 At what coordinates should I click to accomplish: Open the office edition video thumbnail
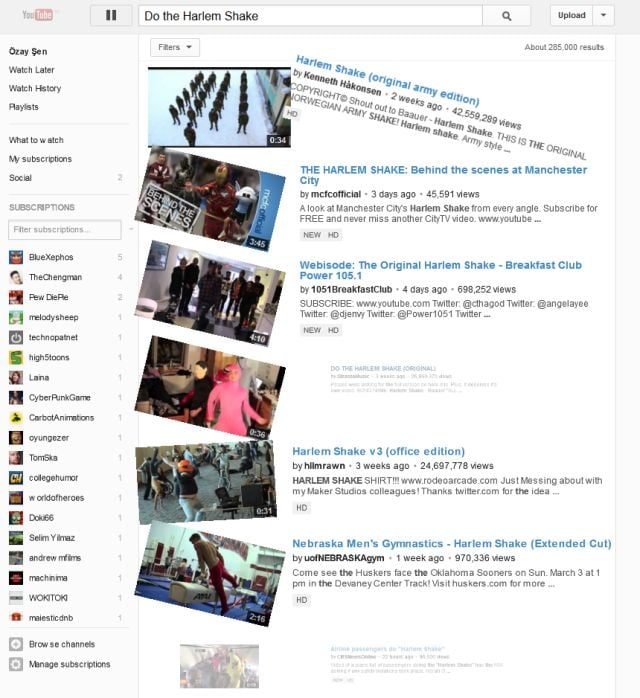[x=206, y=481]
